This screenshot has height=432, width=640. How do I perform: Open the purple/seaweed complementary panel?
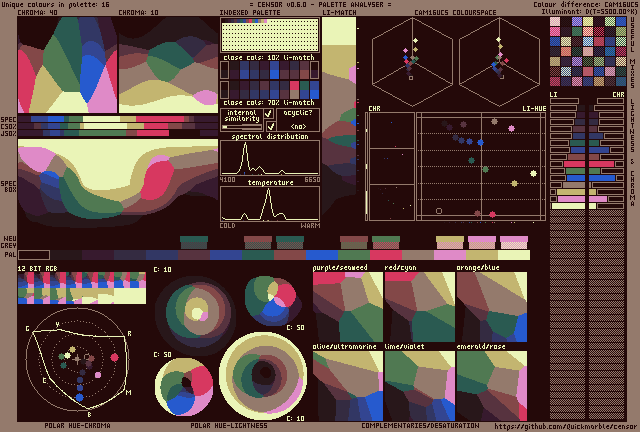(x=348, y=307)
